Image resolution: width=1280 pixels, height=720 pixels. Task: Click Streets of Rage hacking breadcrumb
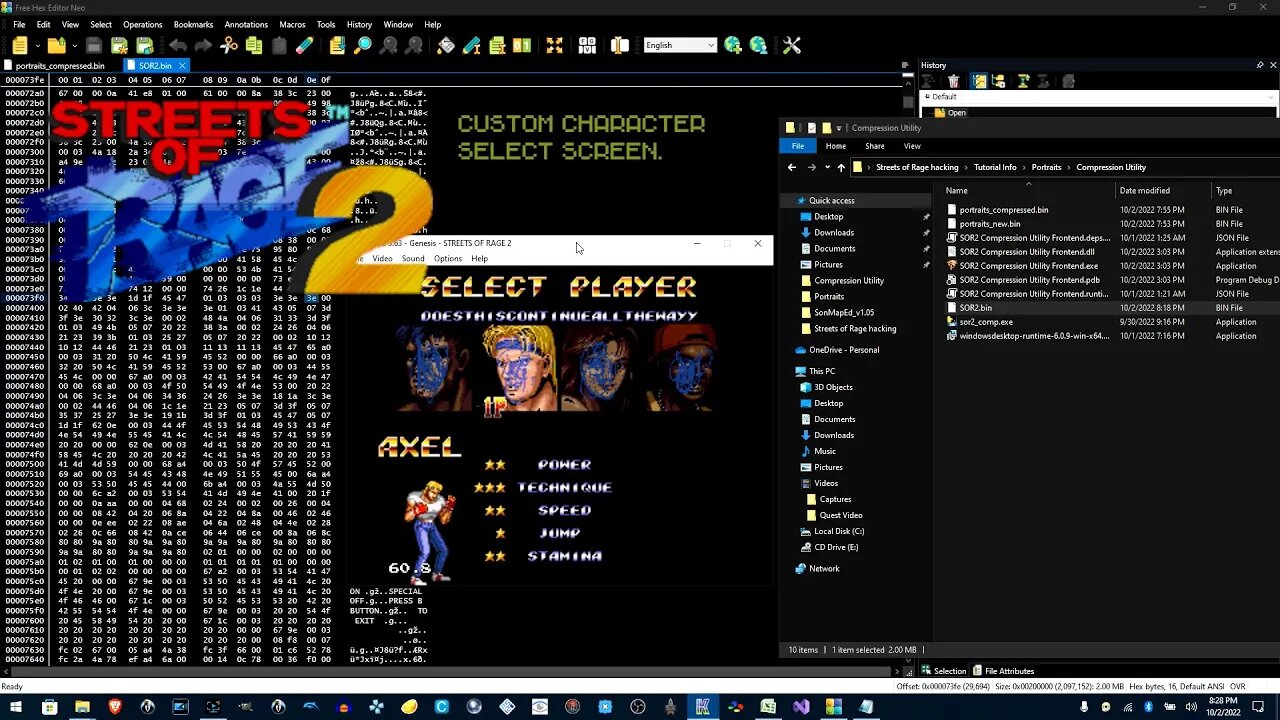917,167
